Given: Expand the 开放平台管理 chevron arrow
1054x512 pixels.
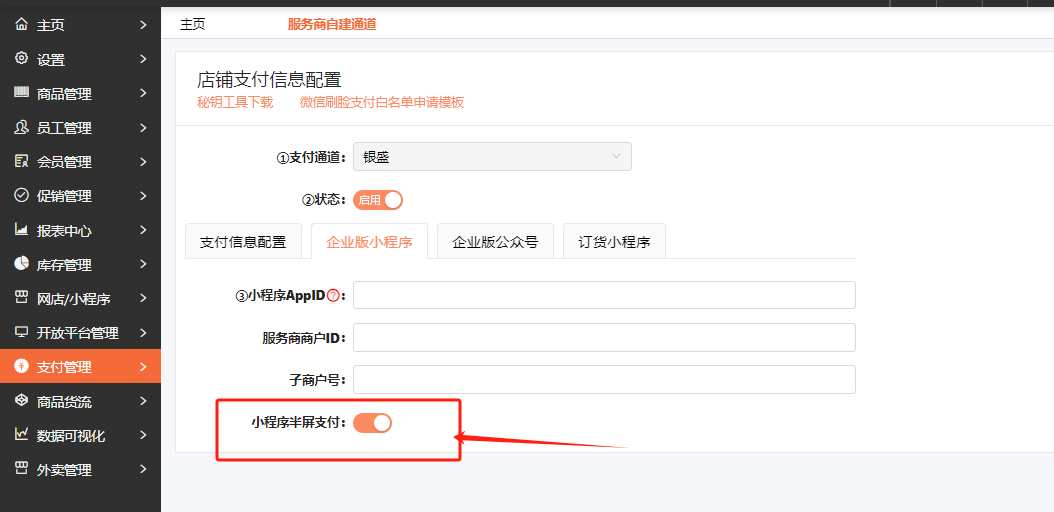Looking at the screenshot, I should click(x=143, y=333).
